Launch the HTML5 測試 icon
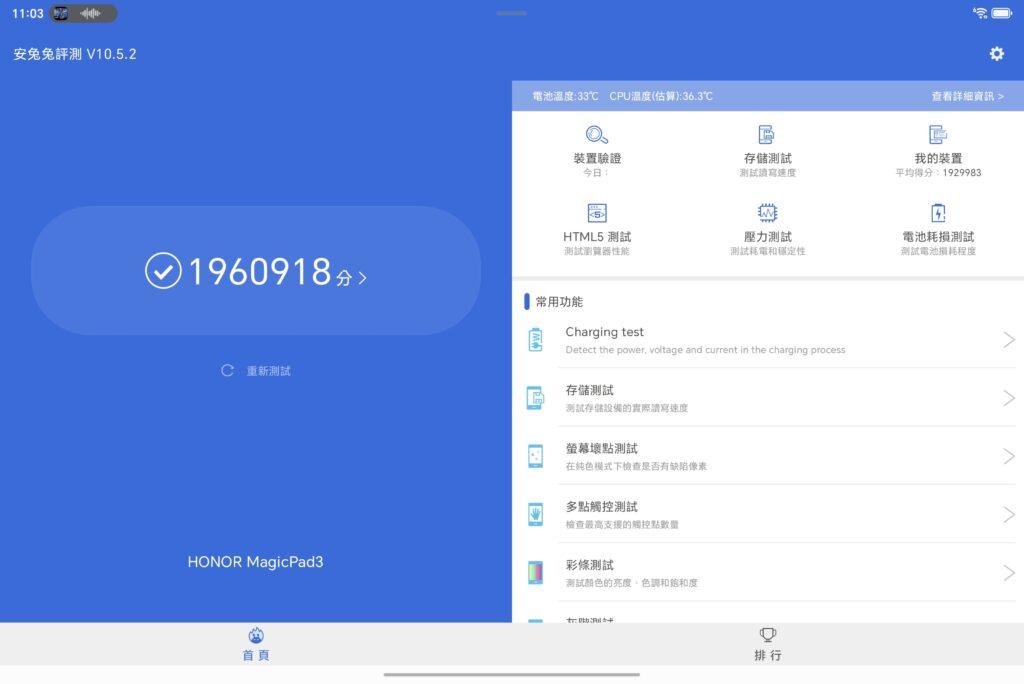Screen dimensions: 1024x684 [597, 213]
